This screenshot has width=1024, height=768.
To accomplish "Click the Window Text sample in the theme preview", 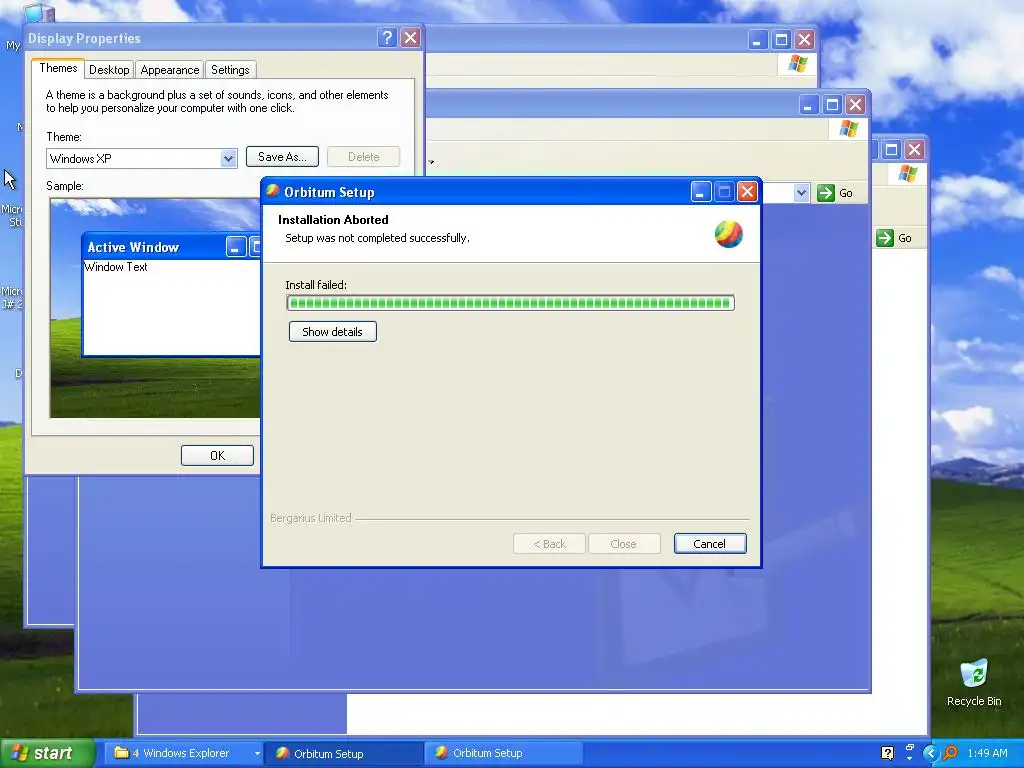I will click(116, 266).
